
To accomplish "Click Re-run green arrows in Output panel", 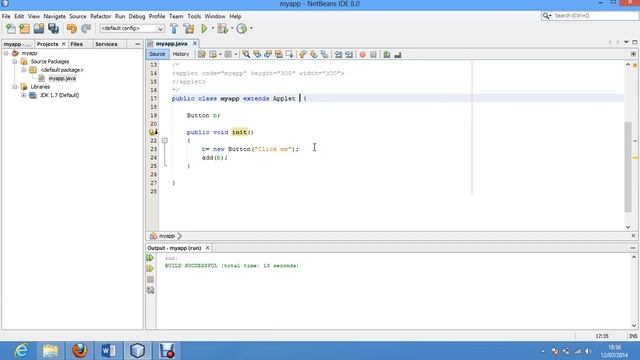I will [150, 258].
